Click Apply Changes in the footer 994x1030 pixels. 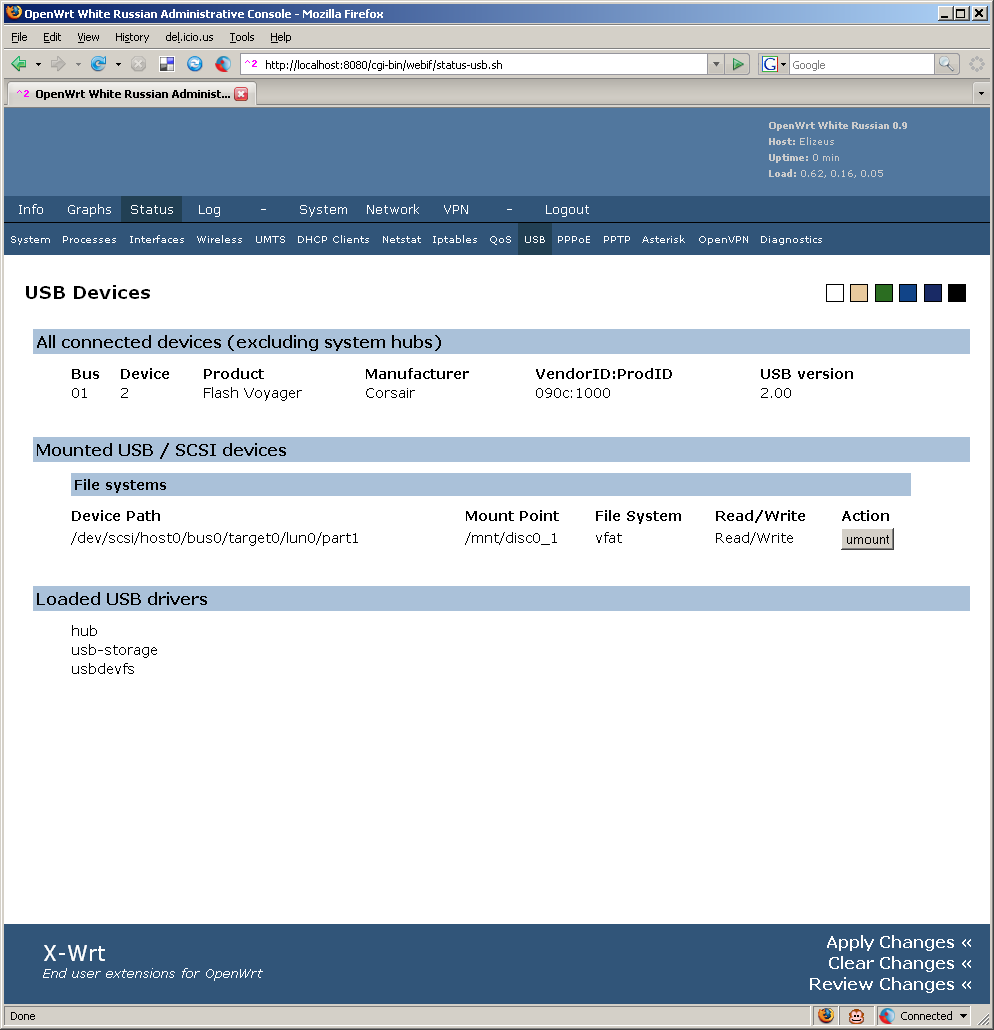click(899, 942)
